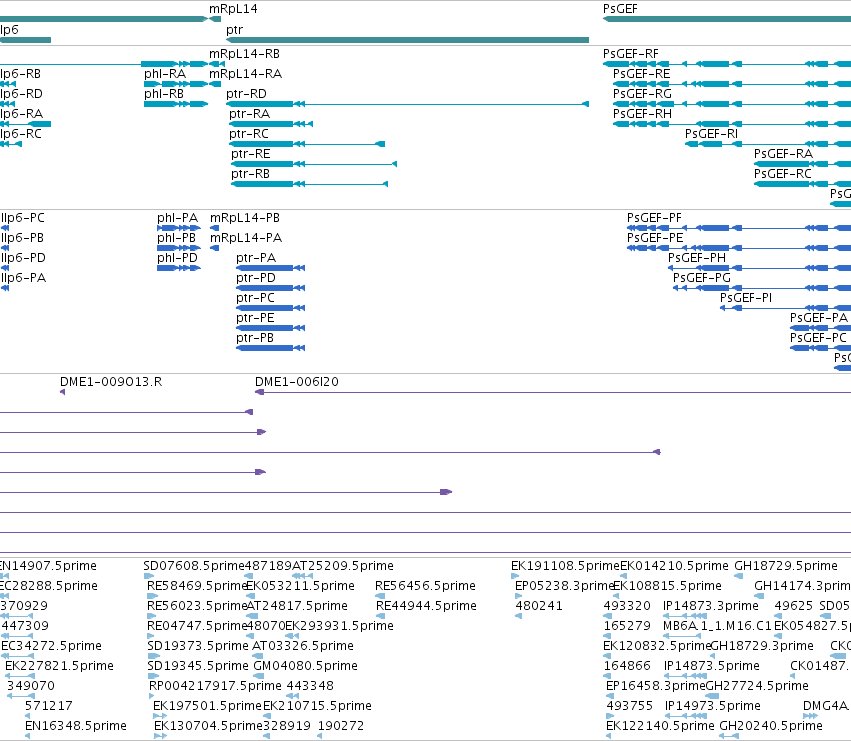The height and width of the screenshot is (741, 851).
Task: Click the EK191108.5prime EST label
Action: 566,567
